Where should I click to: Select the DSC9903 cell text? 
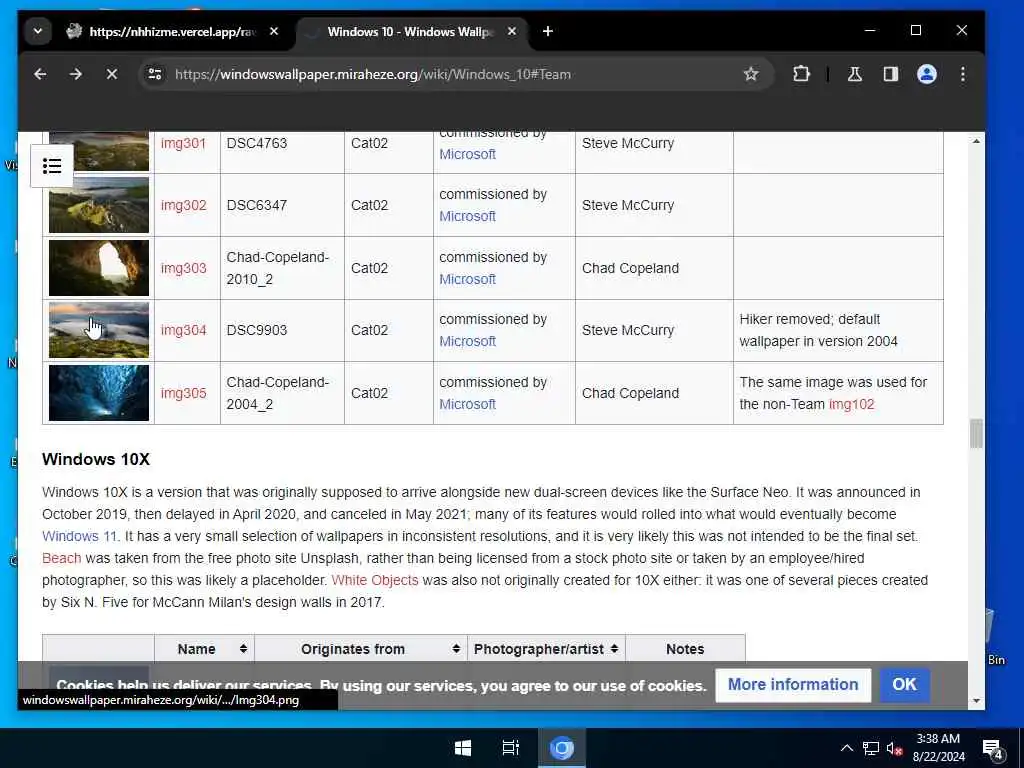(257, 330)
